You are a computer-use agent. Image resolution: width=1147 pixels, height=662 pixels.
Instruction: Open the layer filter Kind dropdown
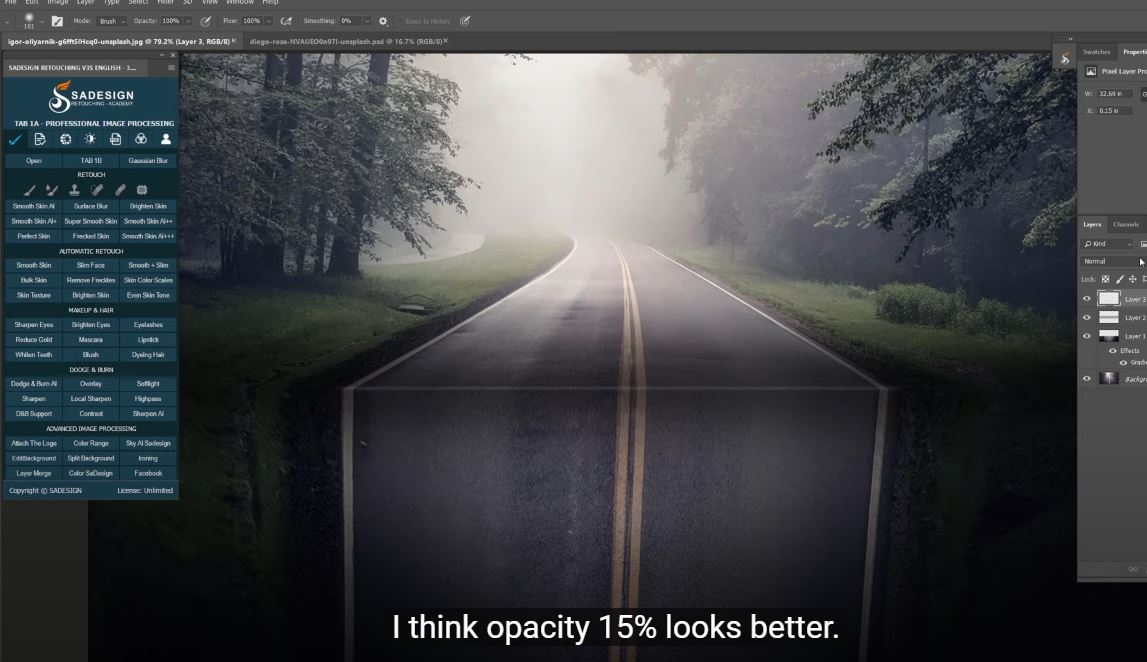(1107, 244)
